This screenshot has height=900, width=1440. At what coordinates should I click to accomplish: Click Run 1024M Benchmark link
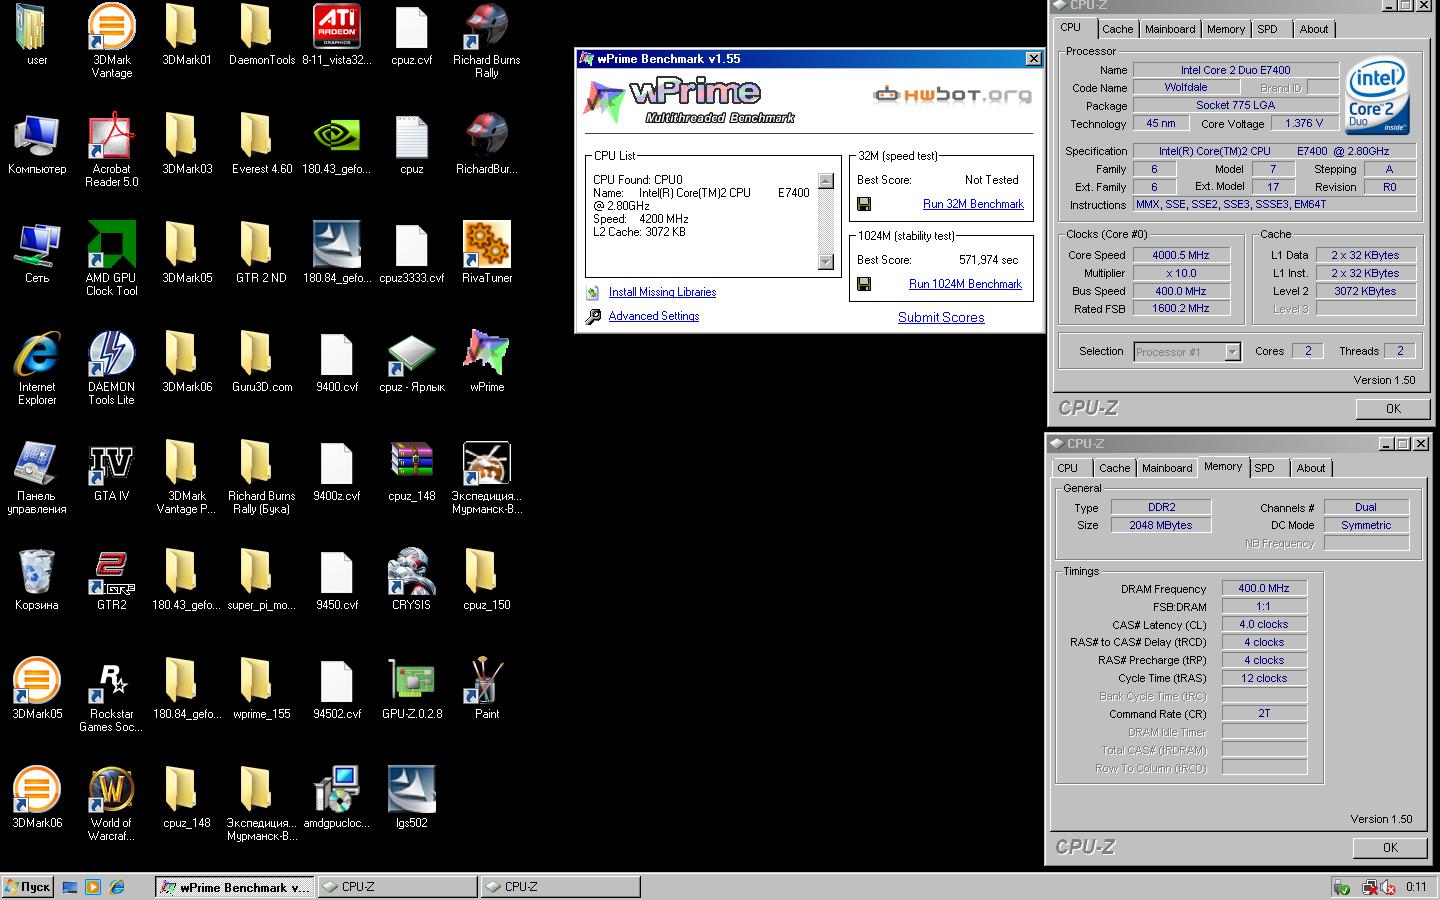point(965,284)
